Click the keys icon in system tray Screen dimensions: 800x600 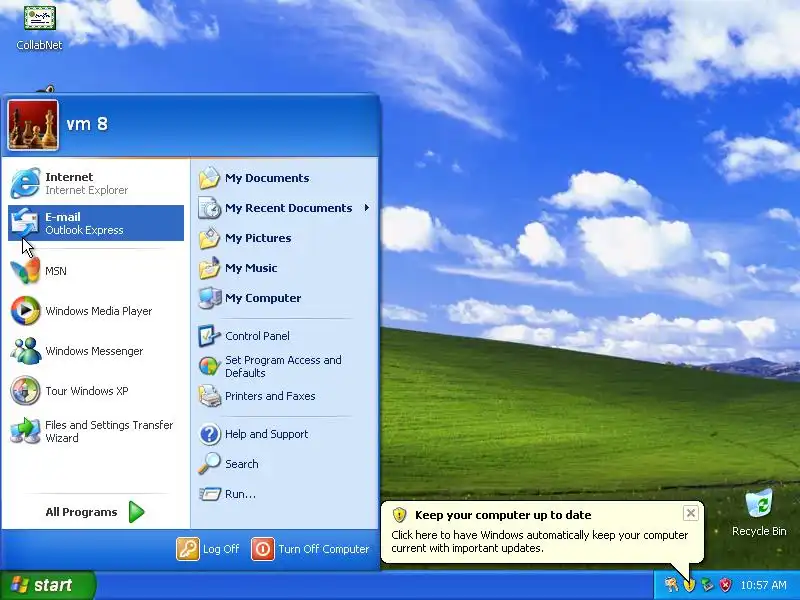[671, 585]
